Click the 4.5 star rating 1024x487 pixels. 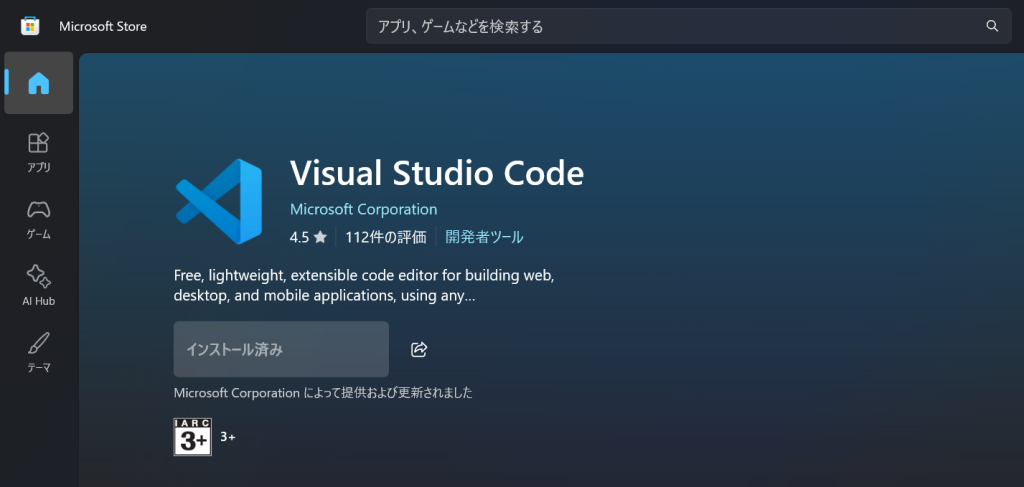[x=308, y=237]
